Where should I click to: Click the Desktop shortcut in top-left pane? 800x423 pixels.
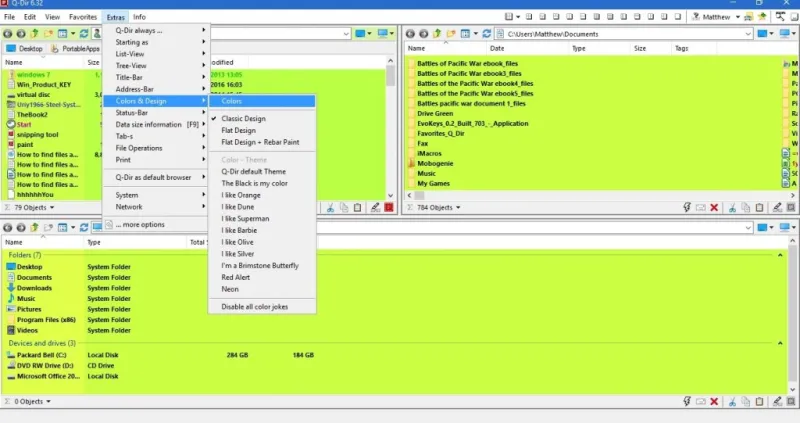tap(24, 48)
